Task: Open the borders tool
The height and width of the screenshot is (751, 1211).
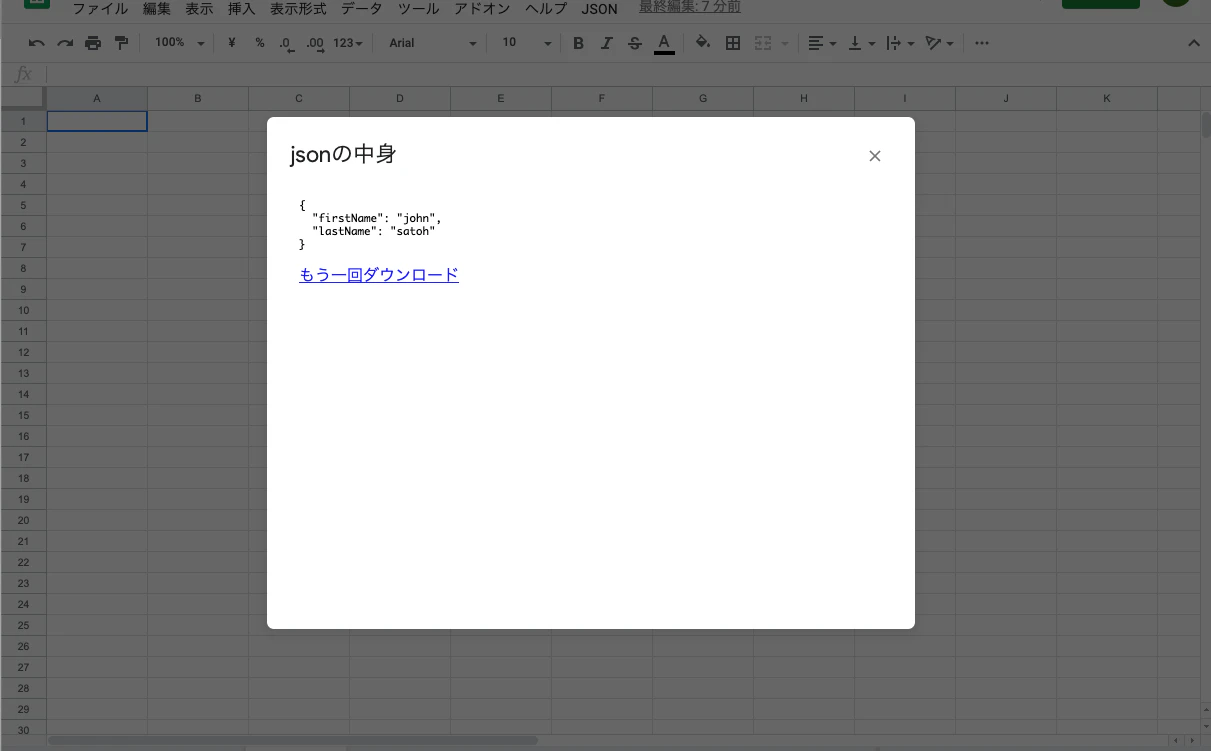Action: coord(733,43)
